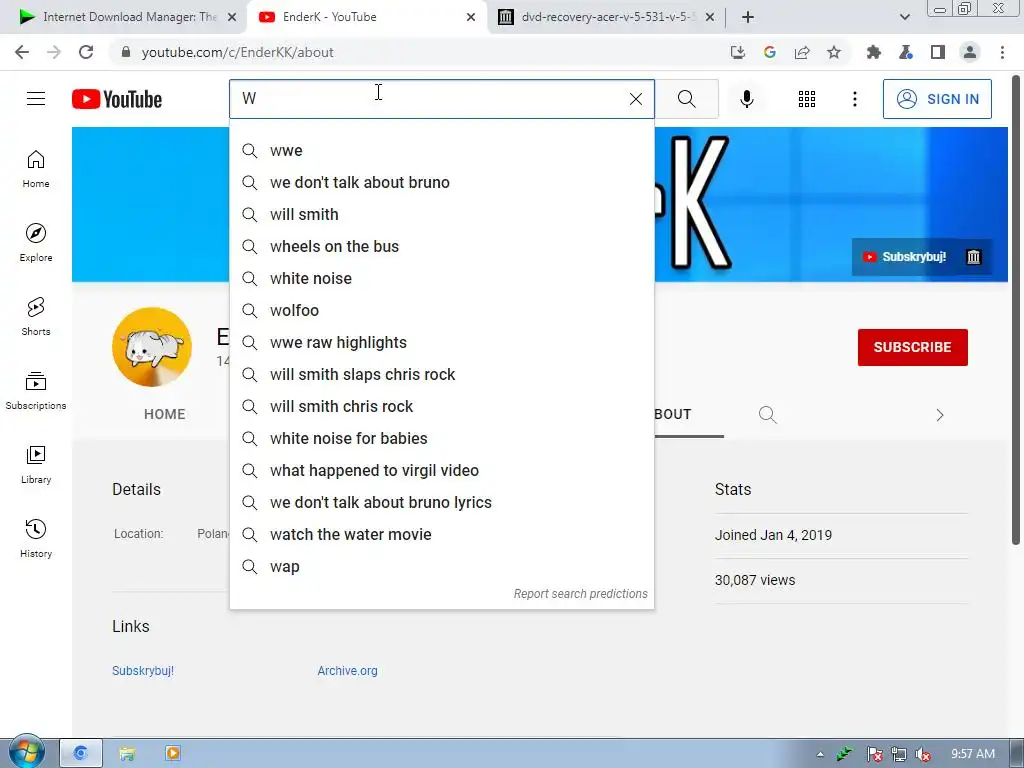Click the browser back arrow
Image resolution: width=1024 pixels, height=768 pixels.
pyautogui.click(x=22, y=52)
